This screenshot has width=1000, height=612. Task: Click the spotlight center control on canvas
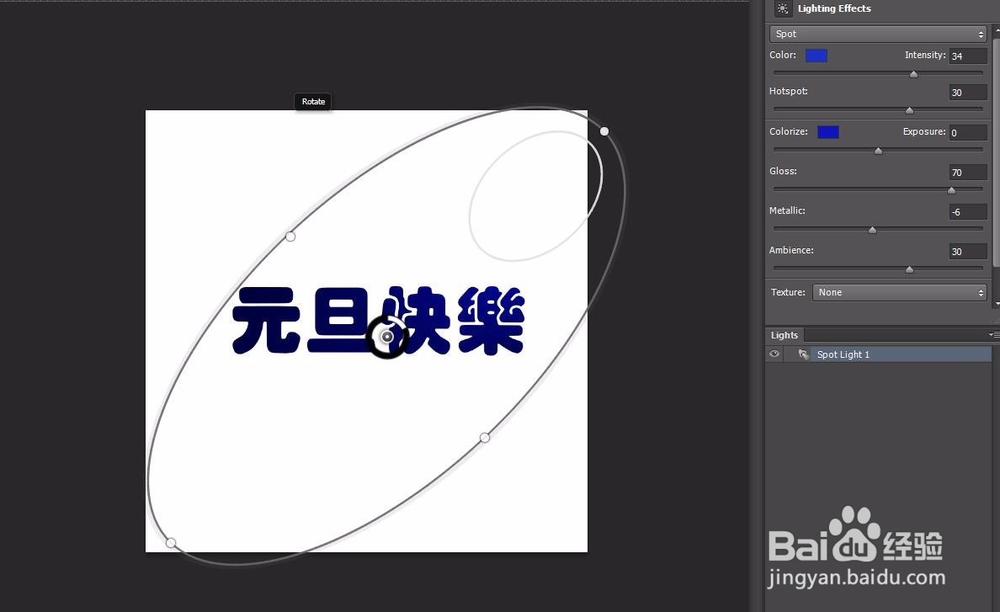[x=386, y=337]
